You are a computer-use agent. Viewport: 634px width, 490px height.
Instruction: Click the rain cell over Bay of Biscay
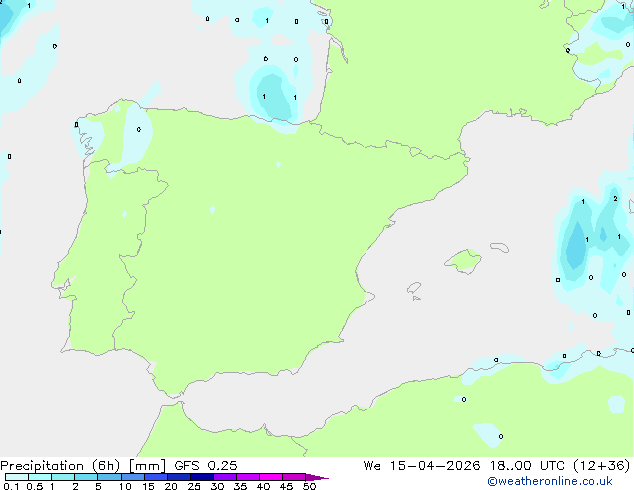[x=275, y=97]
